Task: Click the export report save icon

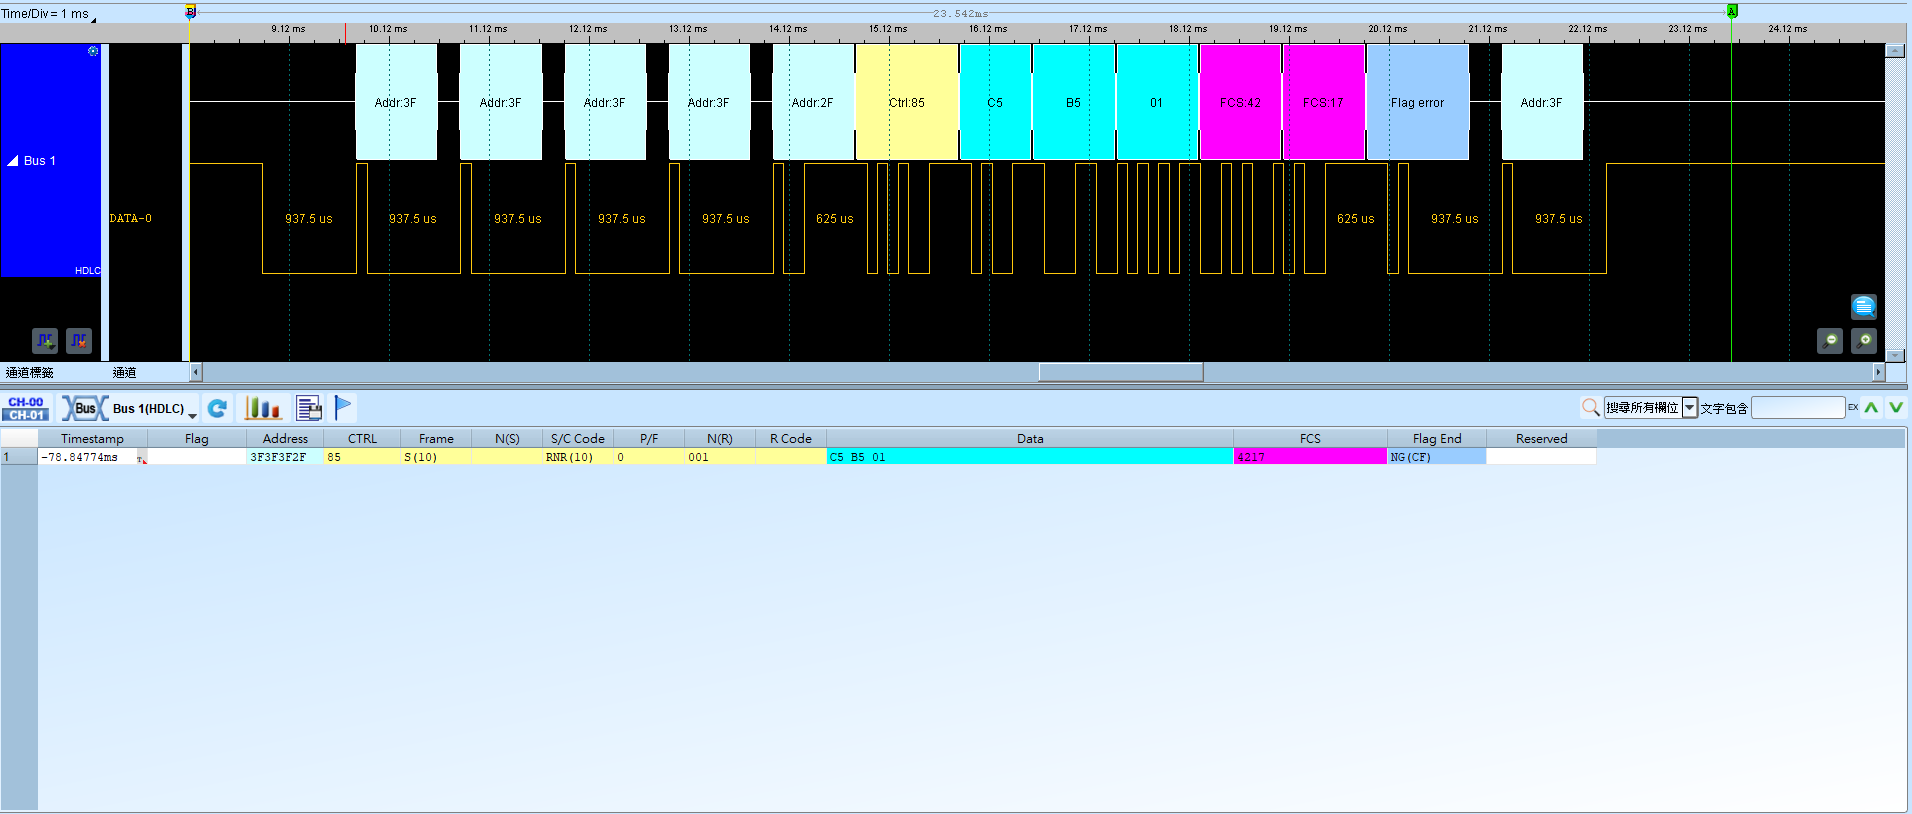Action: [x=309, y=408]
